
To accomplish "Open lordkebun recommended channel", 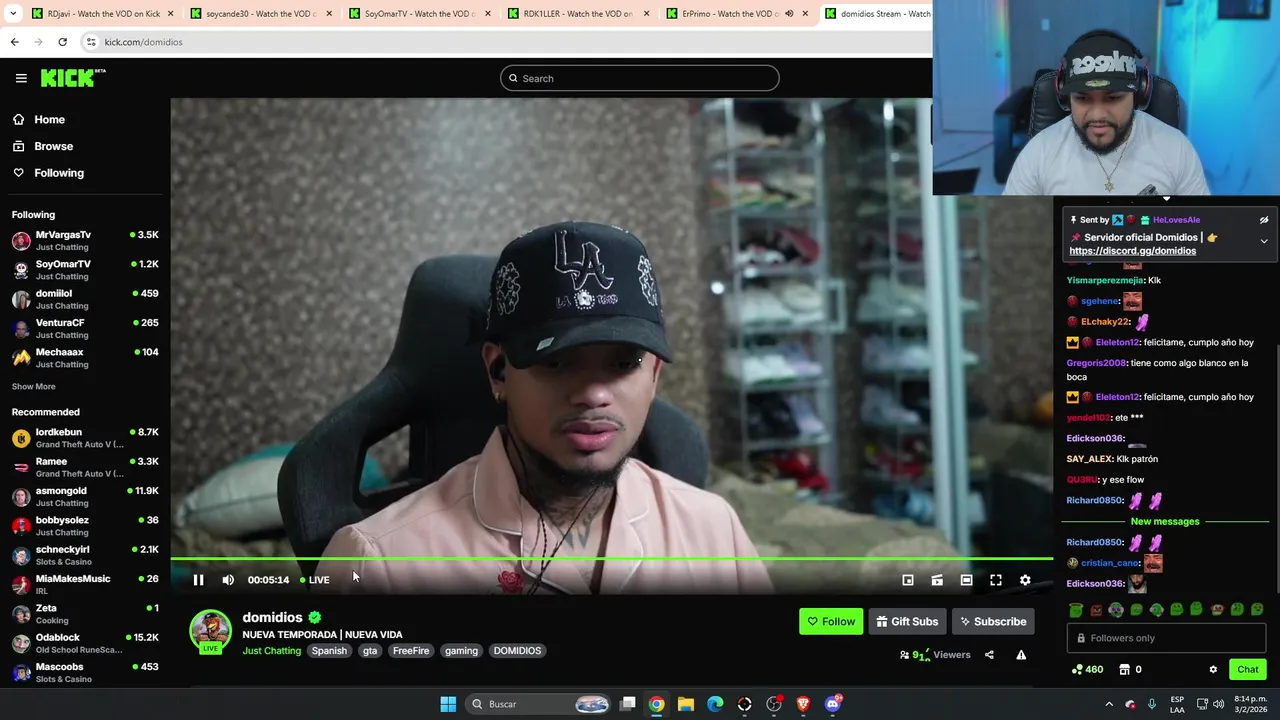I will (85, 438).
